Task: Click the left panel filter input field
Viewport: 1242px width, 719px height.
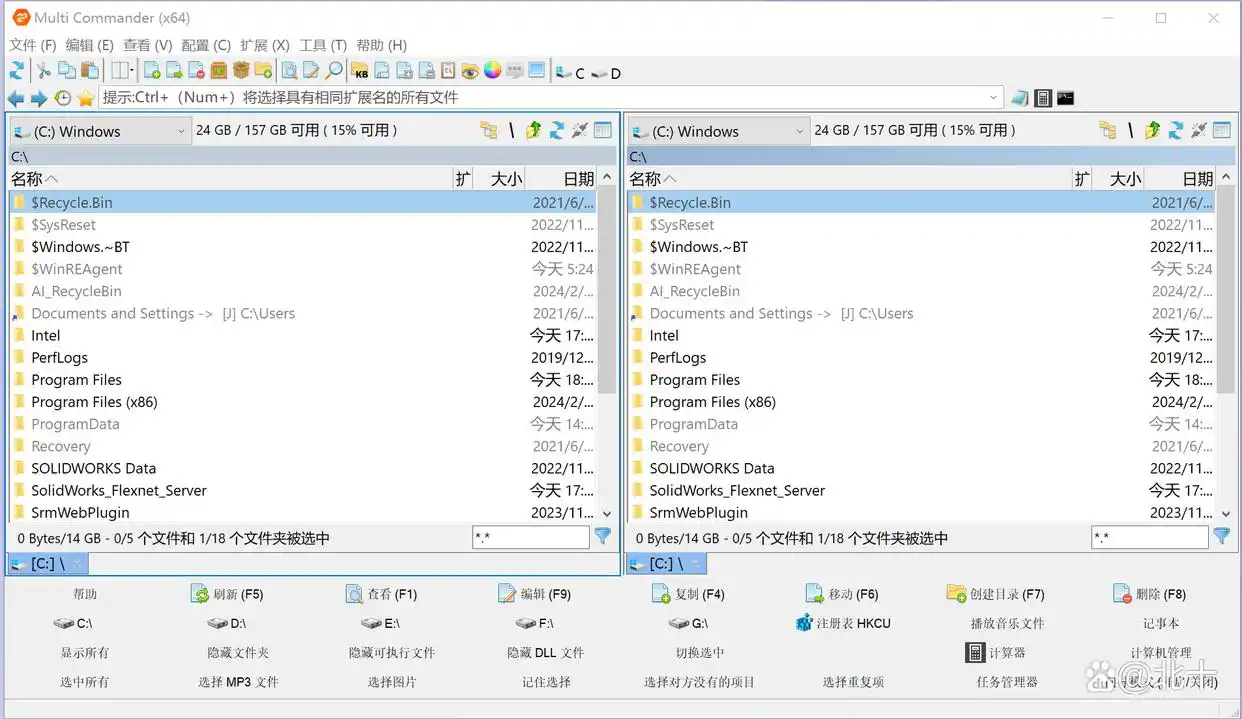Action: point(531,538)
